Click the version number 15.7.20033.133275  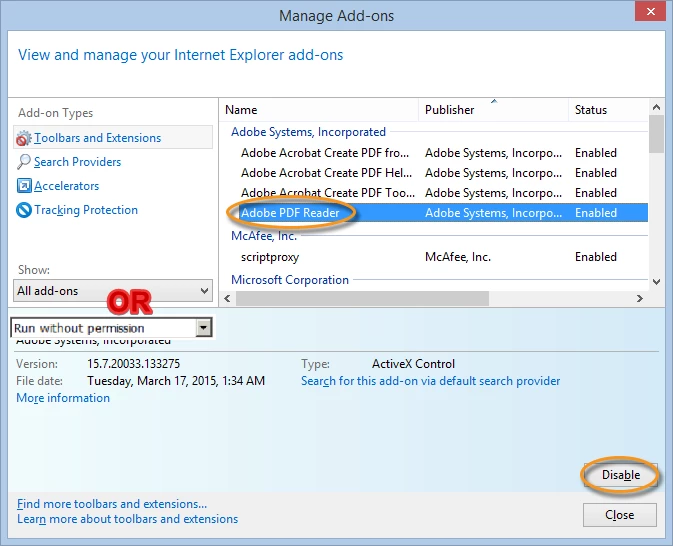click(133, 364)
